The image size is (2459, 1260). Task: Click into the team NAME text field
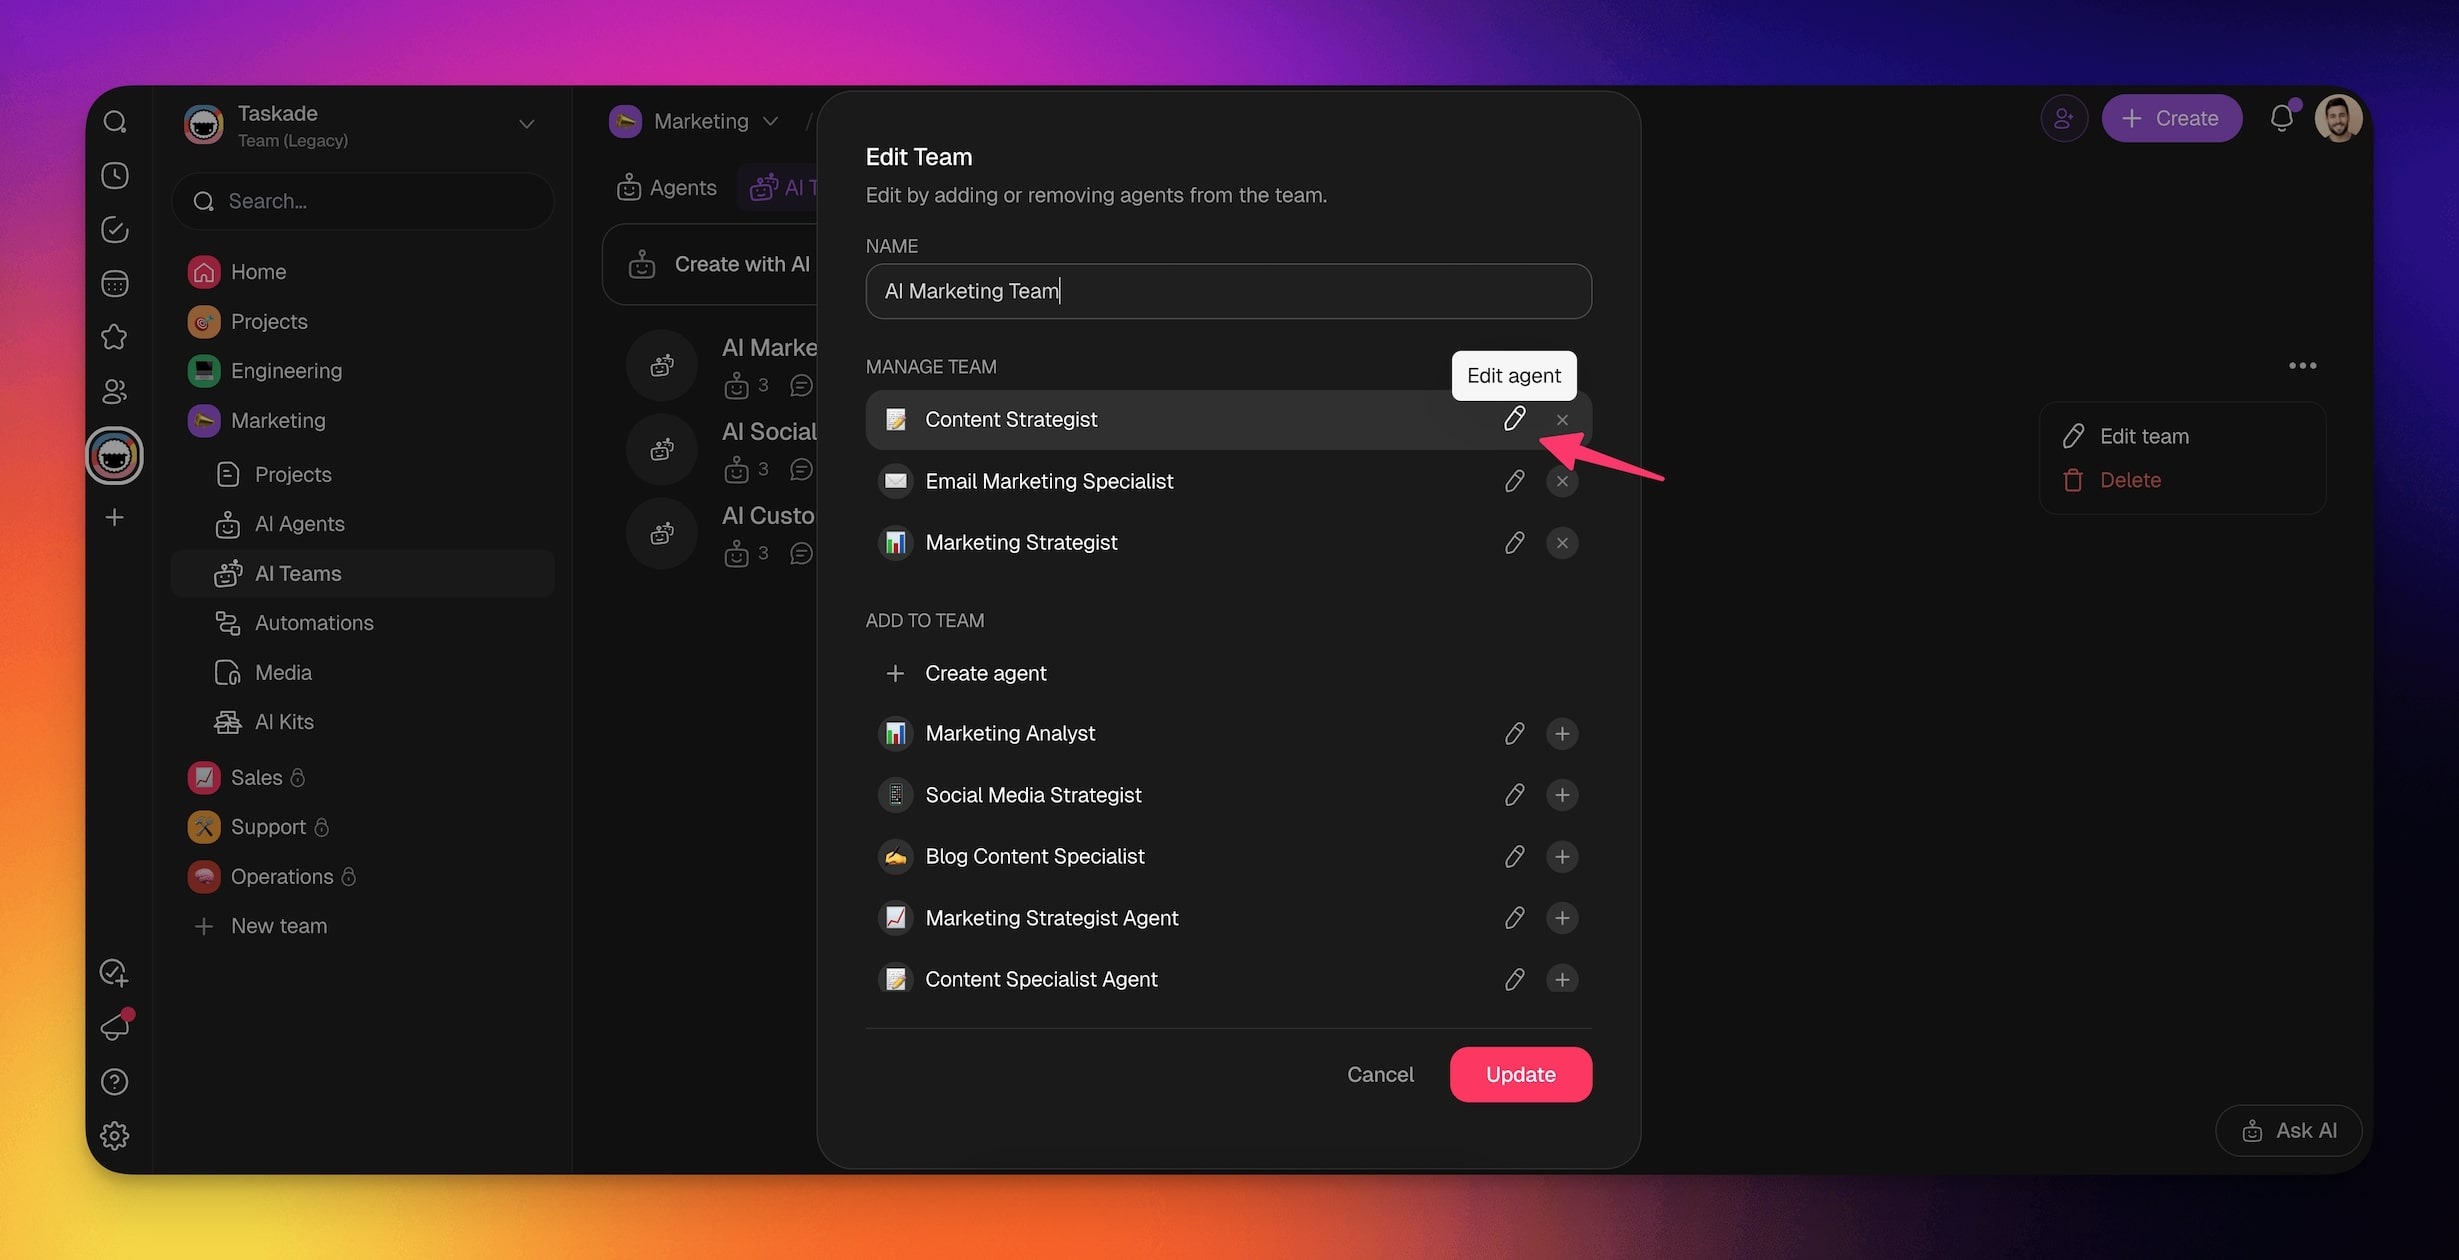tap(1228, 291)
